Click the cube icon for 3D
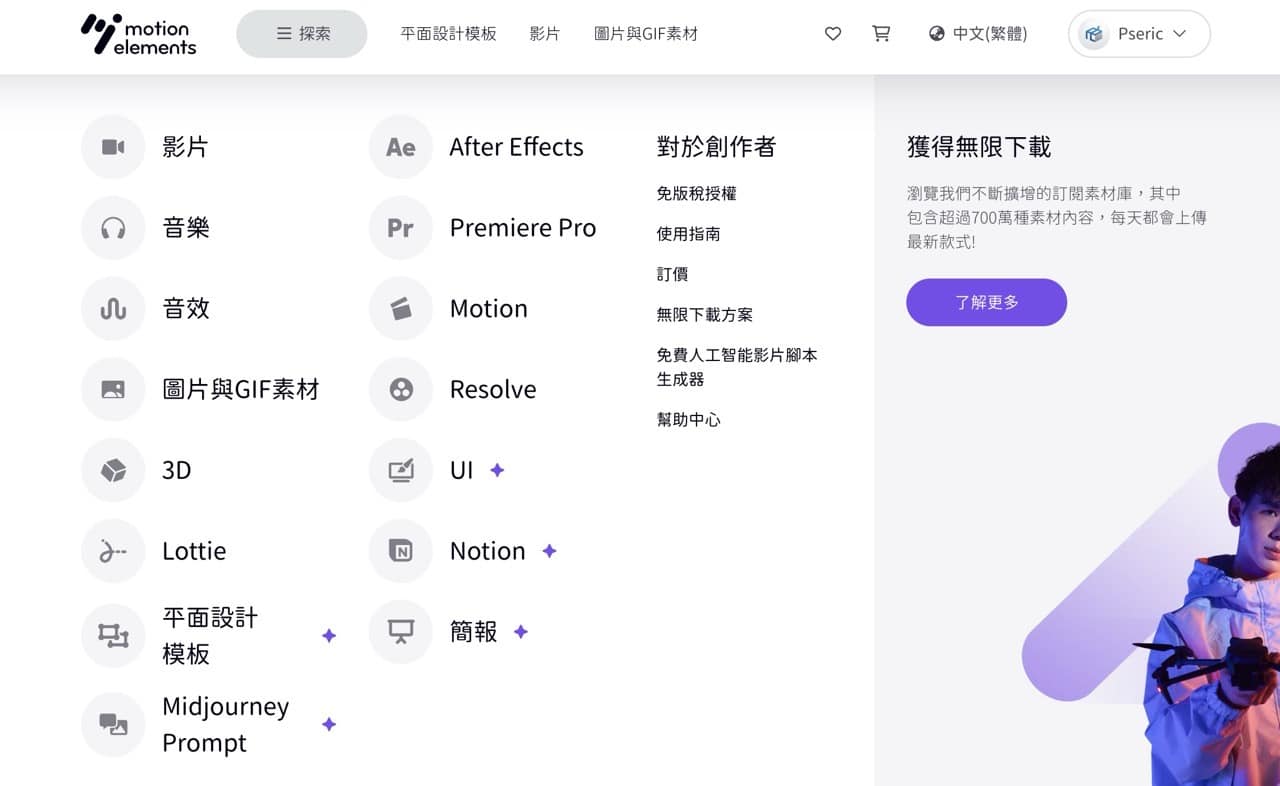The height and width of the screenshot is (786, 1280). (113, 470)
